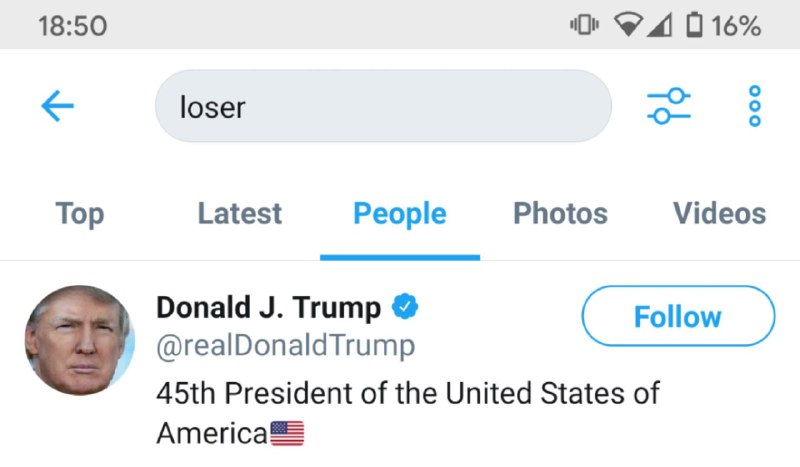Click the Donald J. Trump display name
This screenshot has width=800, height=467.
point(268,307)
